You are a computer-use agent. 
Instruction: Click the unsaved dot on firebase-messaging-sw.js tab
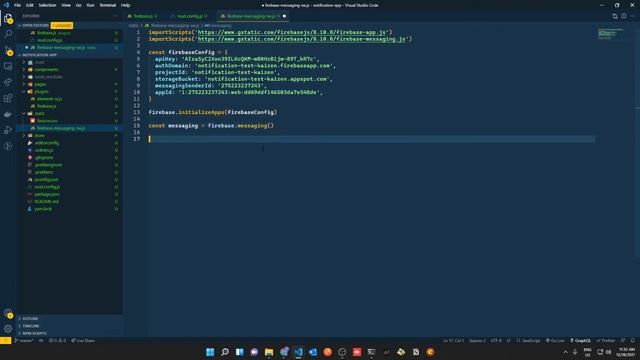(x=284, y=16)
